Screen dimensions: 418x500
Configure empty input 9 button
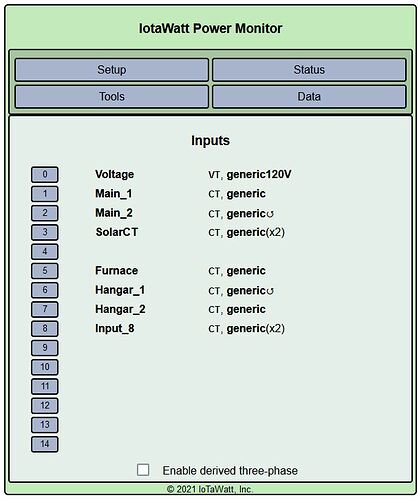coord(45,348)
